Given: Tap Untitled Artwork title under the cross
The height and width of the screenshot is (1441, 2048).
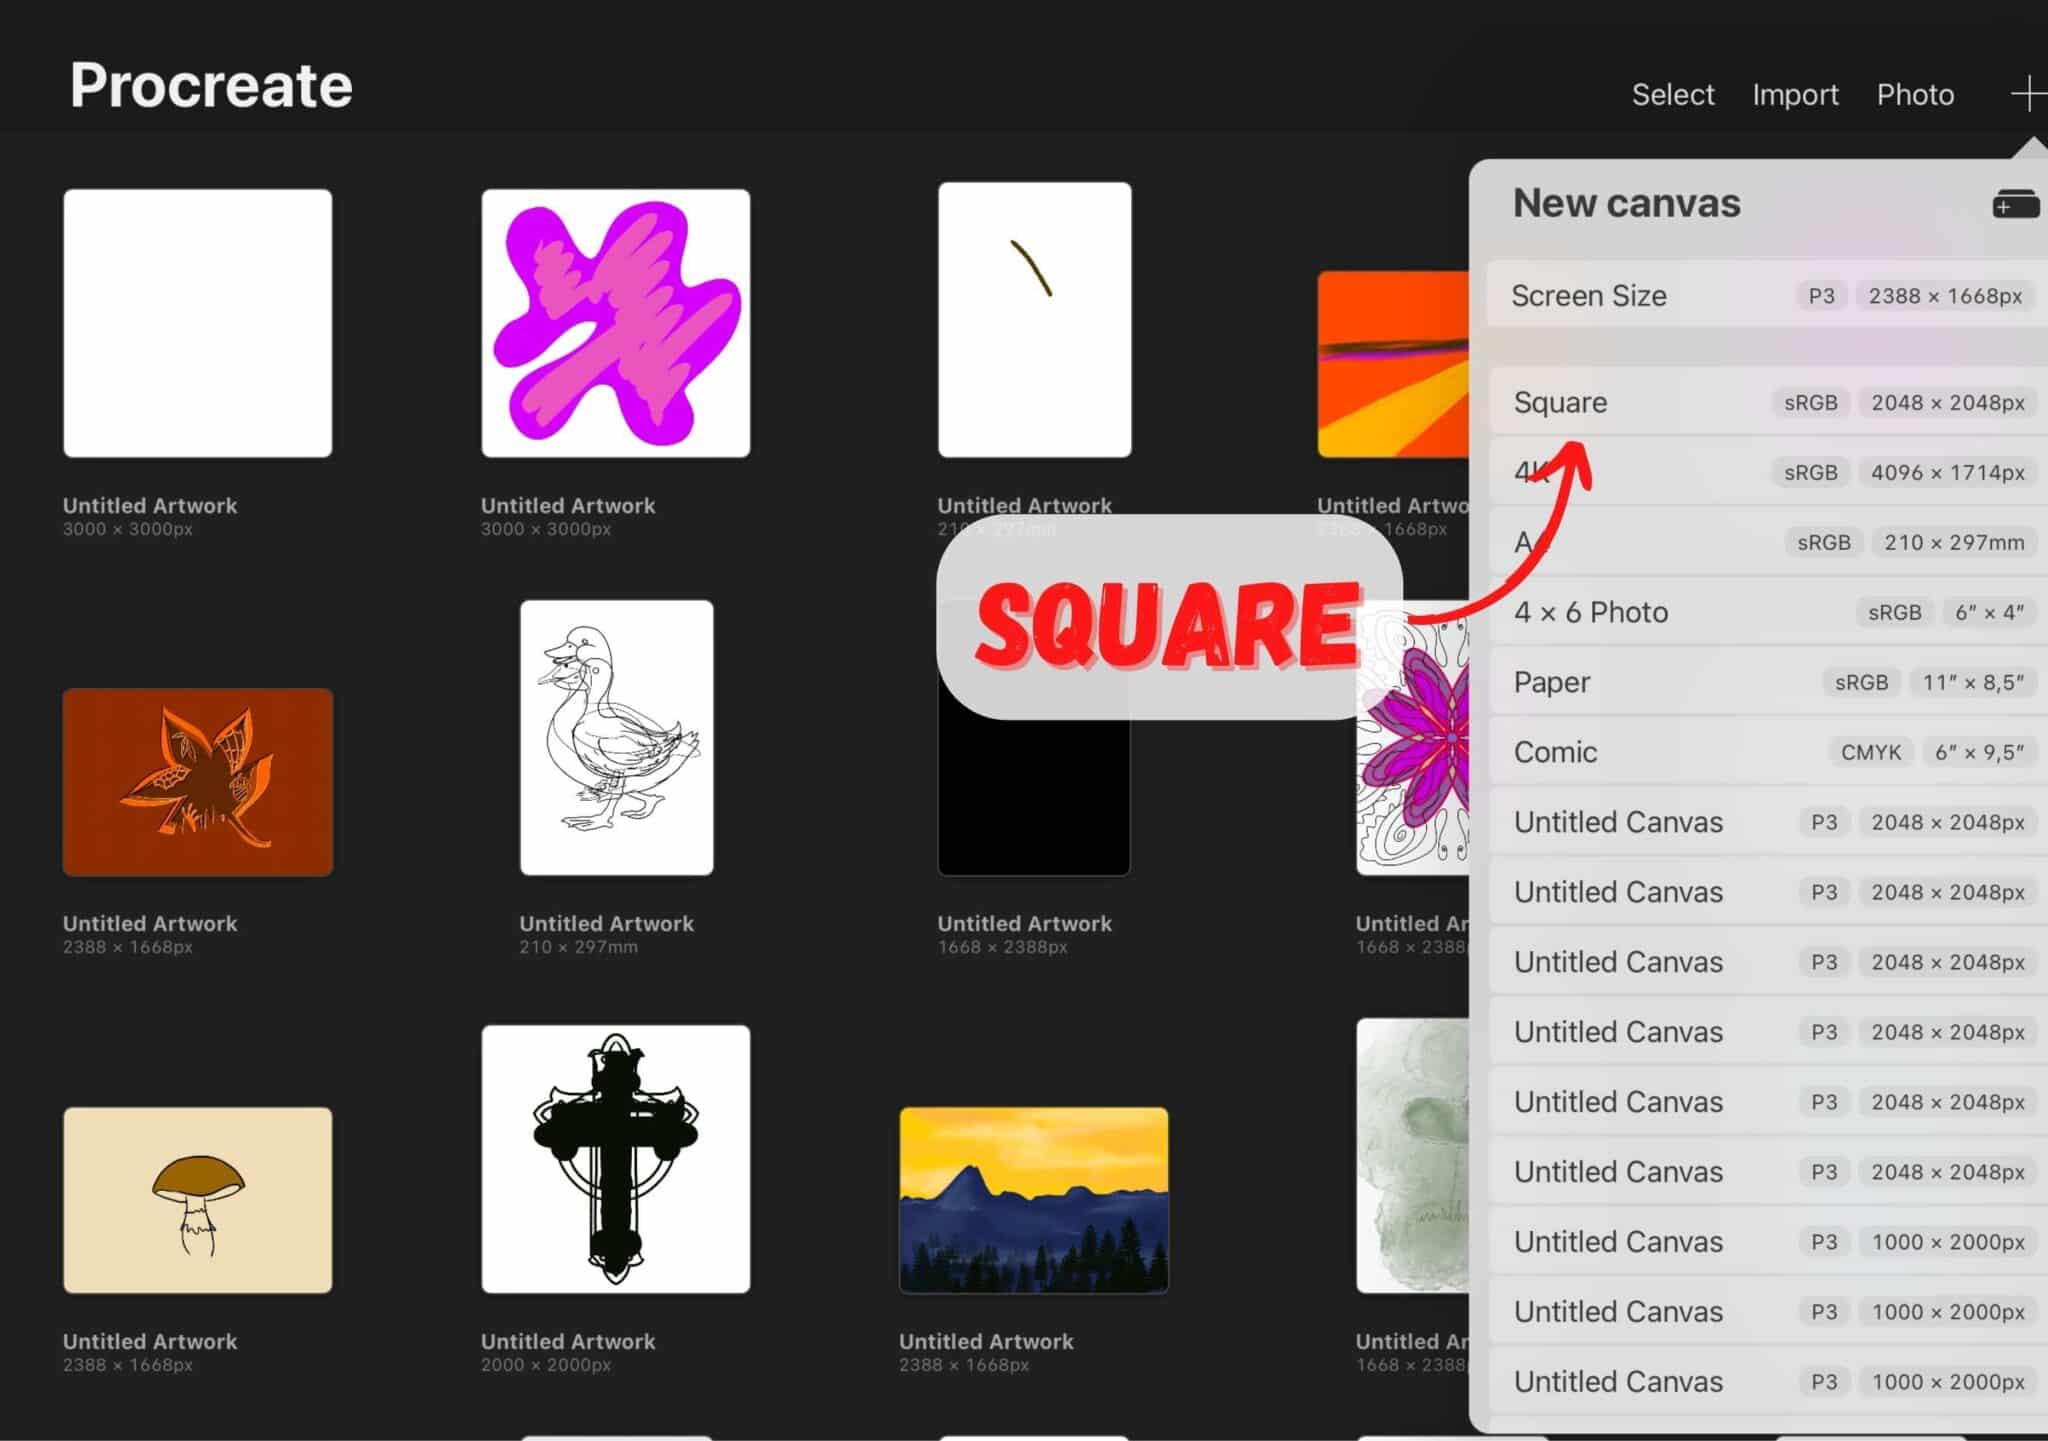Looking at the screenshot, I should click(568, 1342).
